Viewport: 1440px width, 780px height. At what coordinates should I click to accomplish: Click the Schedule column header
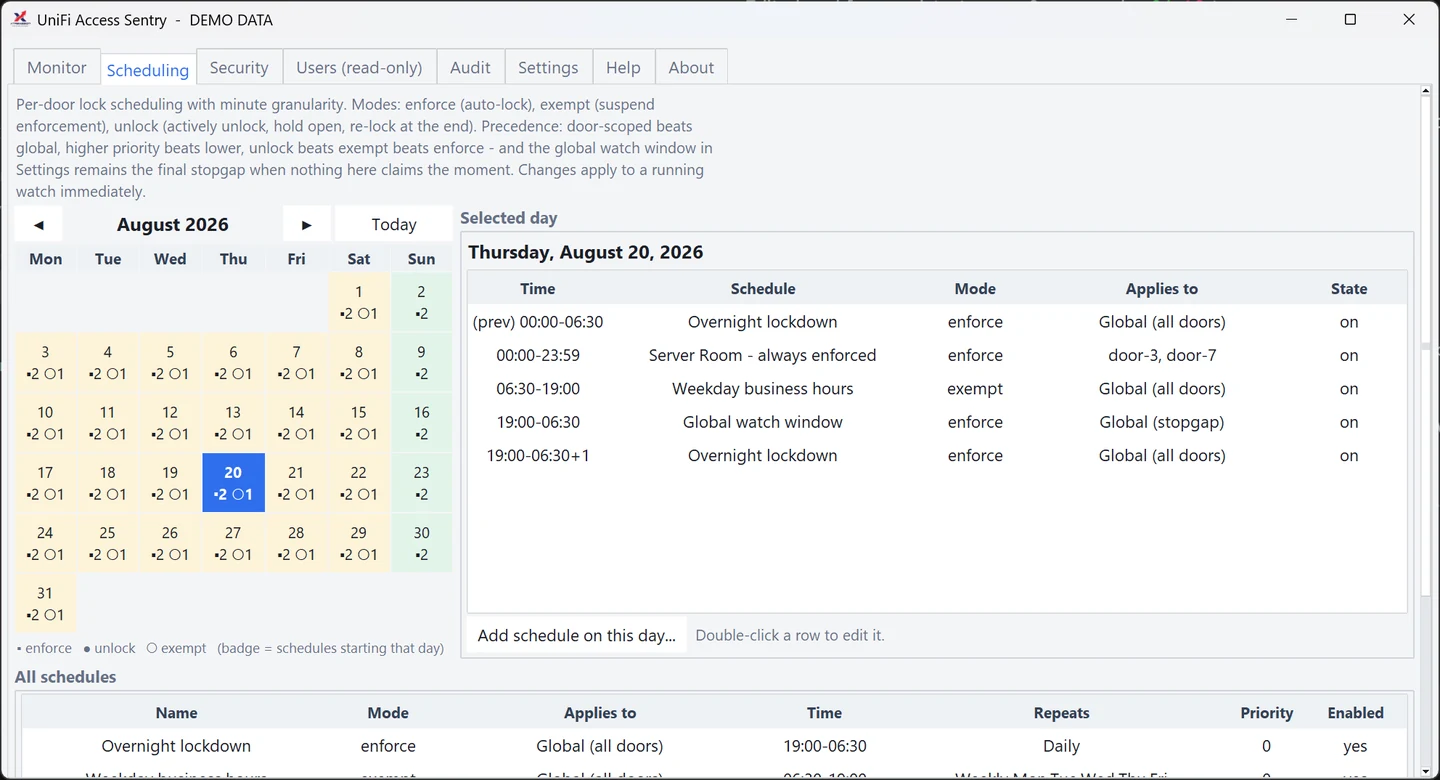(x=763, y=288)
